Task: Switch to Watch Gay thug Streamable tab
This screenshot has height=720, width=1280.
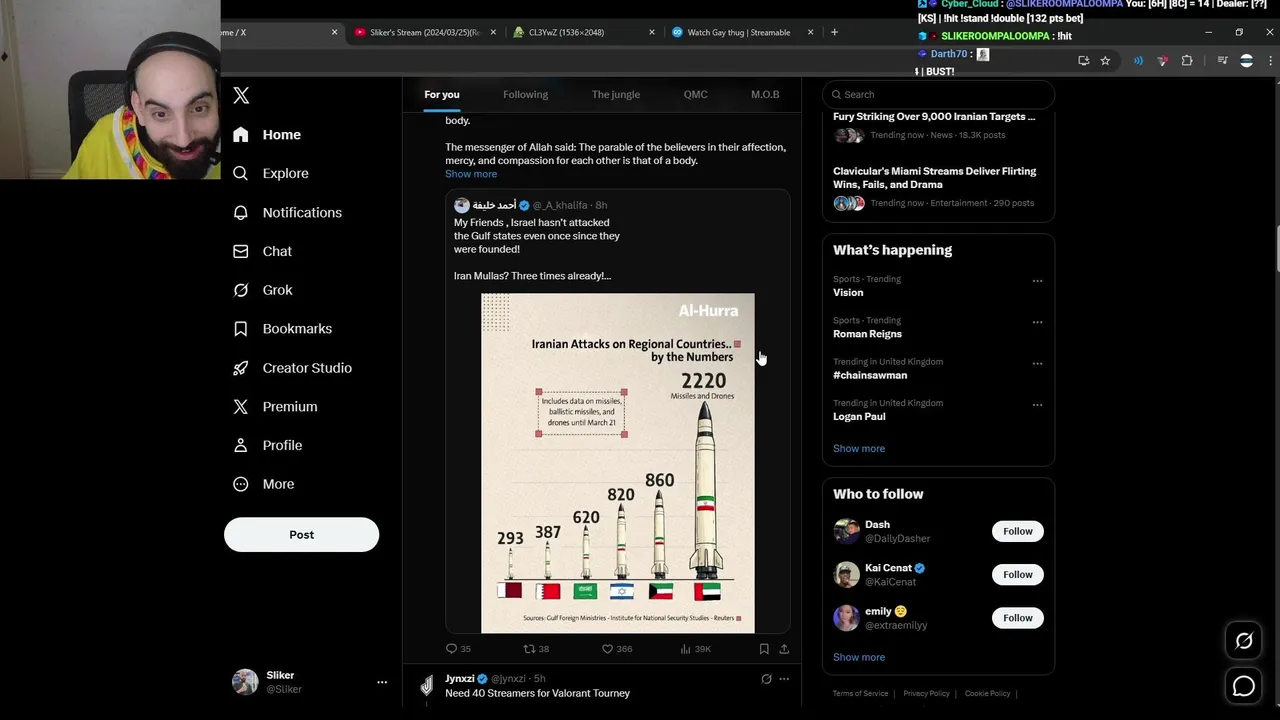Action: (x=742, y=32)
